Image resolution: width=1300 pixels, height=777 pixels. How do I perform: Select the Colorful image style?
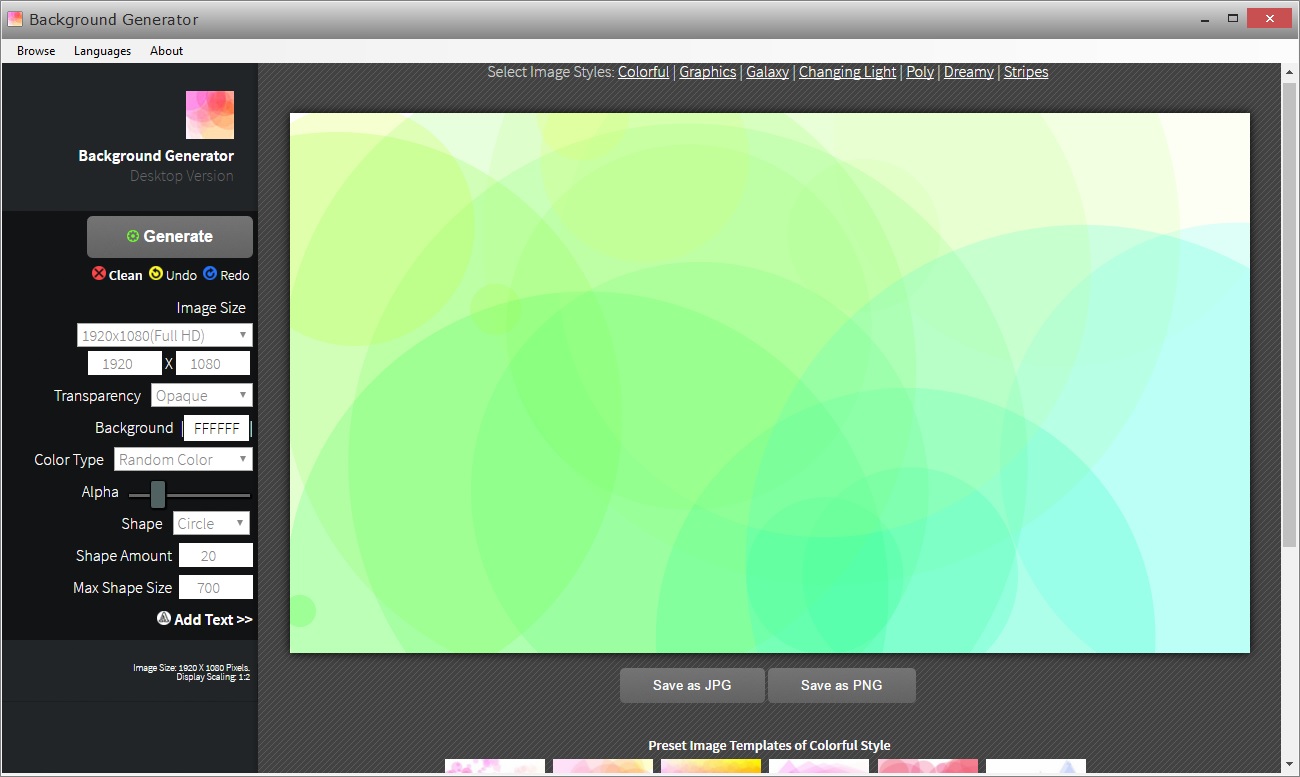point(643,72)
